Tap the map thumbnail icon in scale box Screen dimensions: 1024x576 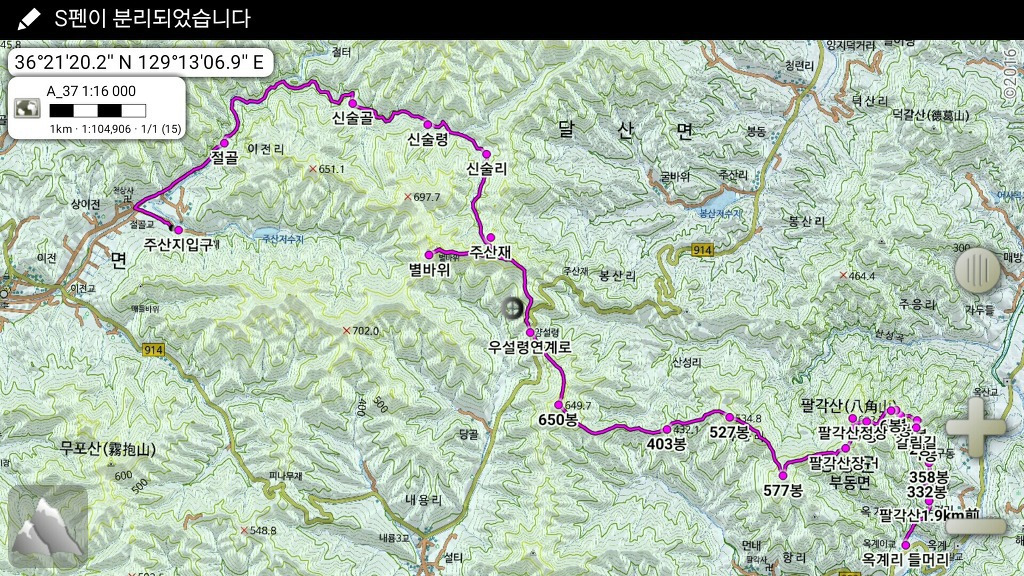click(27, 108)
